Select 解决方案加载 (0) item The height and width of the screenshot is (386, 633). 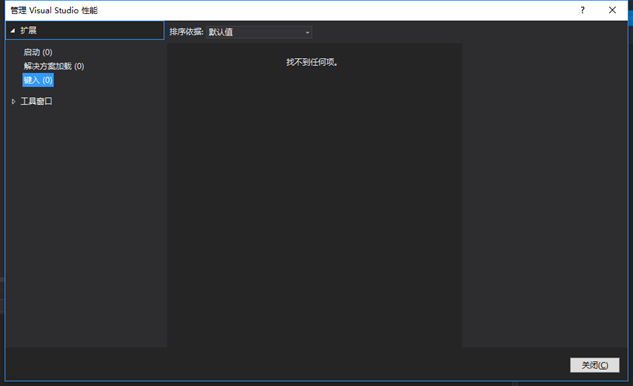[54, 66]
